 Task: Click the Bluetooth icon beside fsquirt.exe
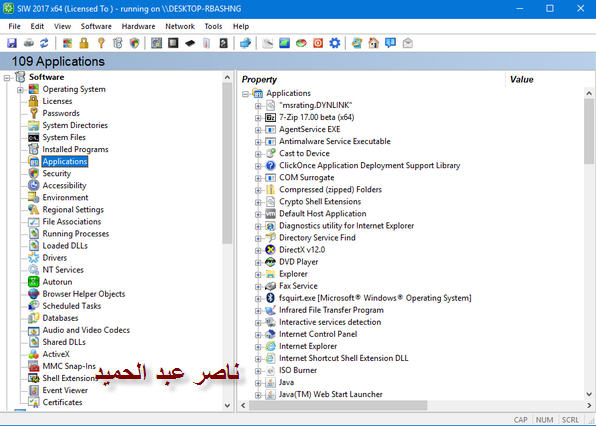[270, 298]
